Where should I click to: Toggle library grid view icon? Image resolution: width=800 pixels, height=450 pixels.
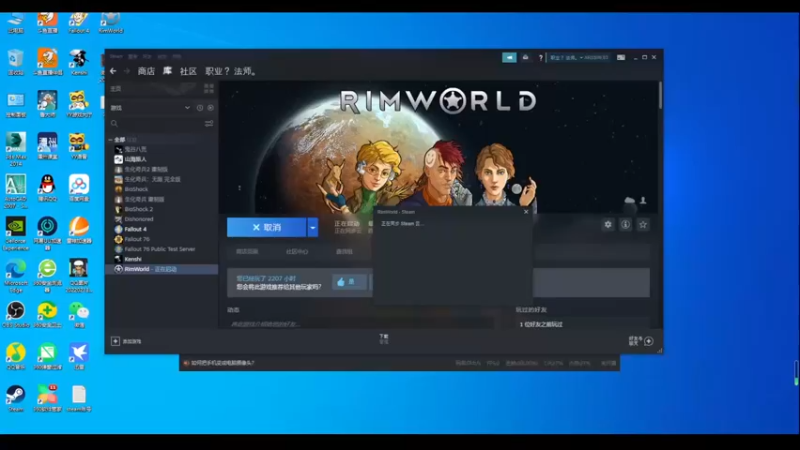(x=209, y=88)
